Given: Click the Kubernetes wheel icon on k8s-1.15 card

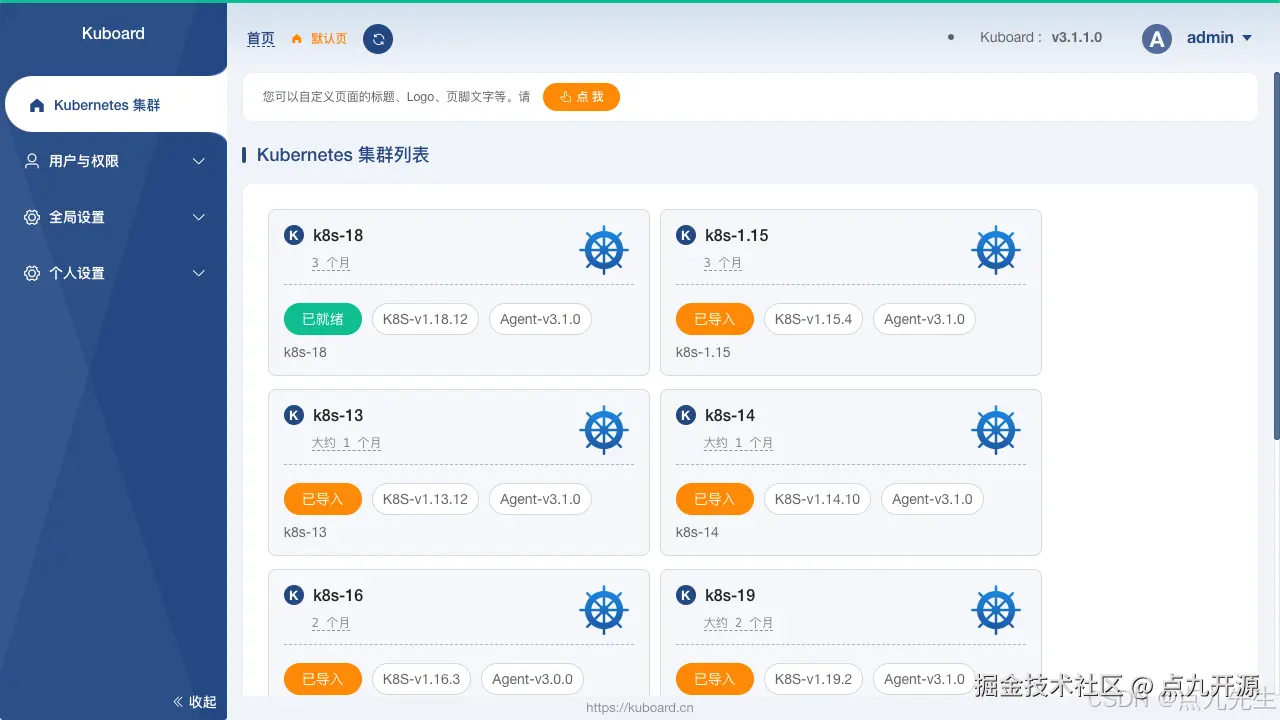Looking at the screenshot, I should click(996, 250).
